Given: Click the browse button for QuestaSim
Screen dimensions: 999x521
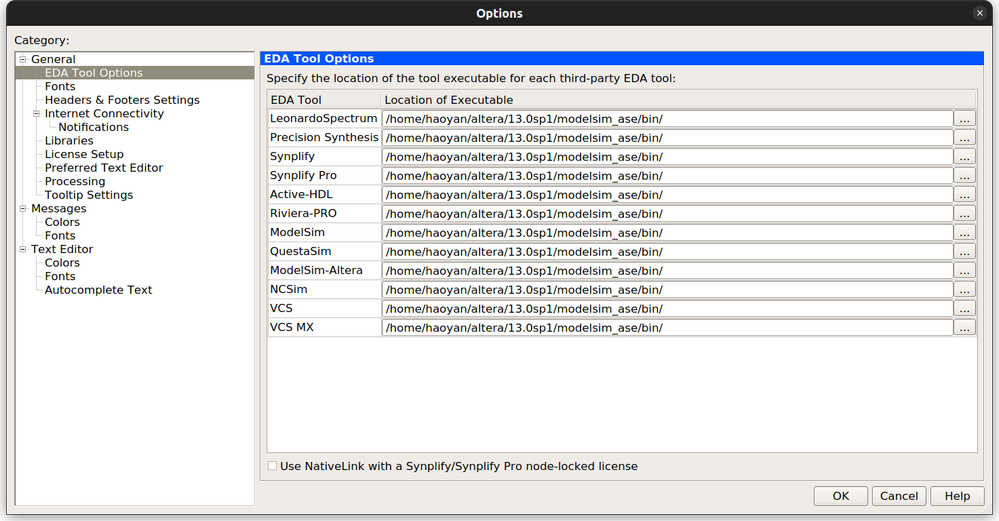Looking at the screenshot, I should click(964, 252).
